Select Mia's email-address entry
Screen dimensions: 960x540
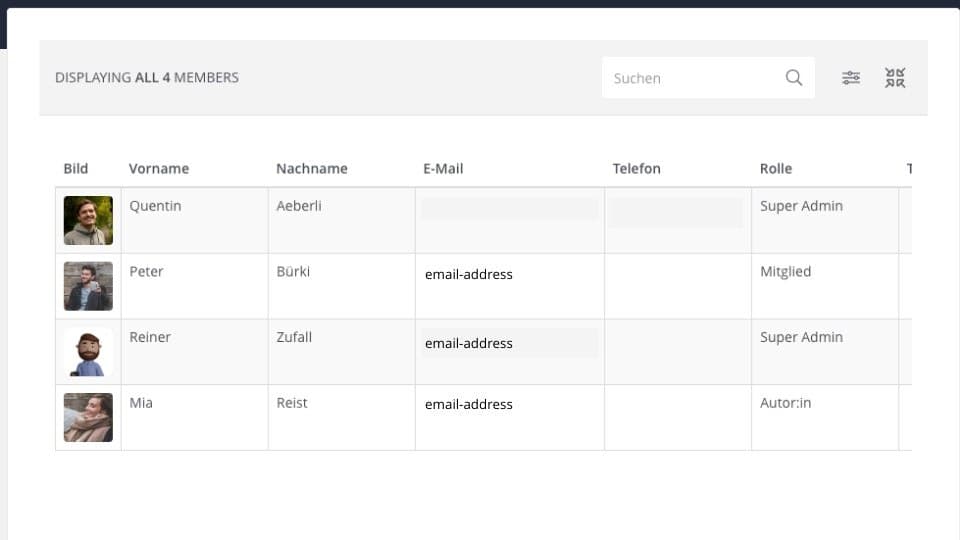[x=469, y=404]
